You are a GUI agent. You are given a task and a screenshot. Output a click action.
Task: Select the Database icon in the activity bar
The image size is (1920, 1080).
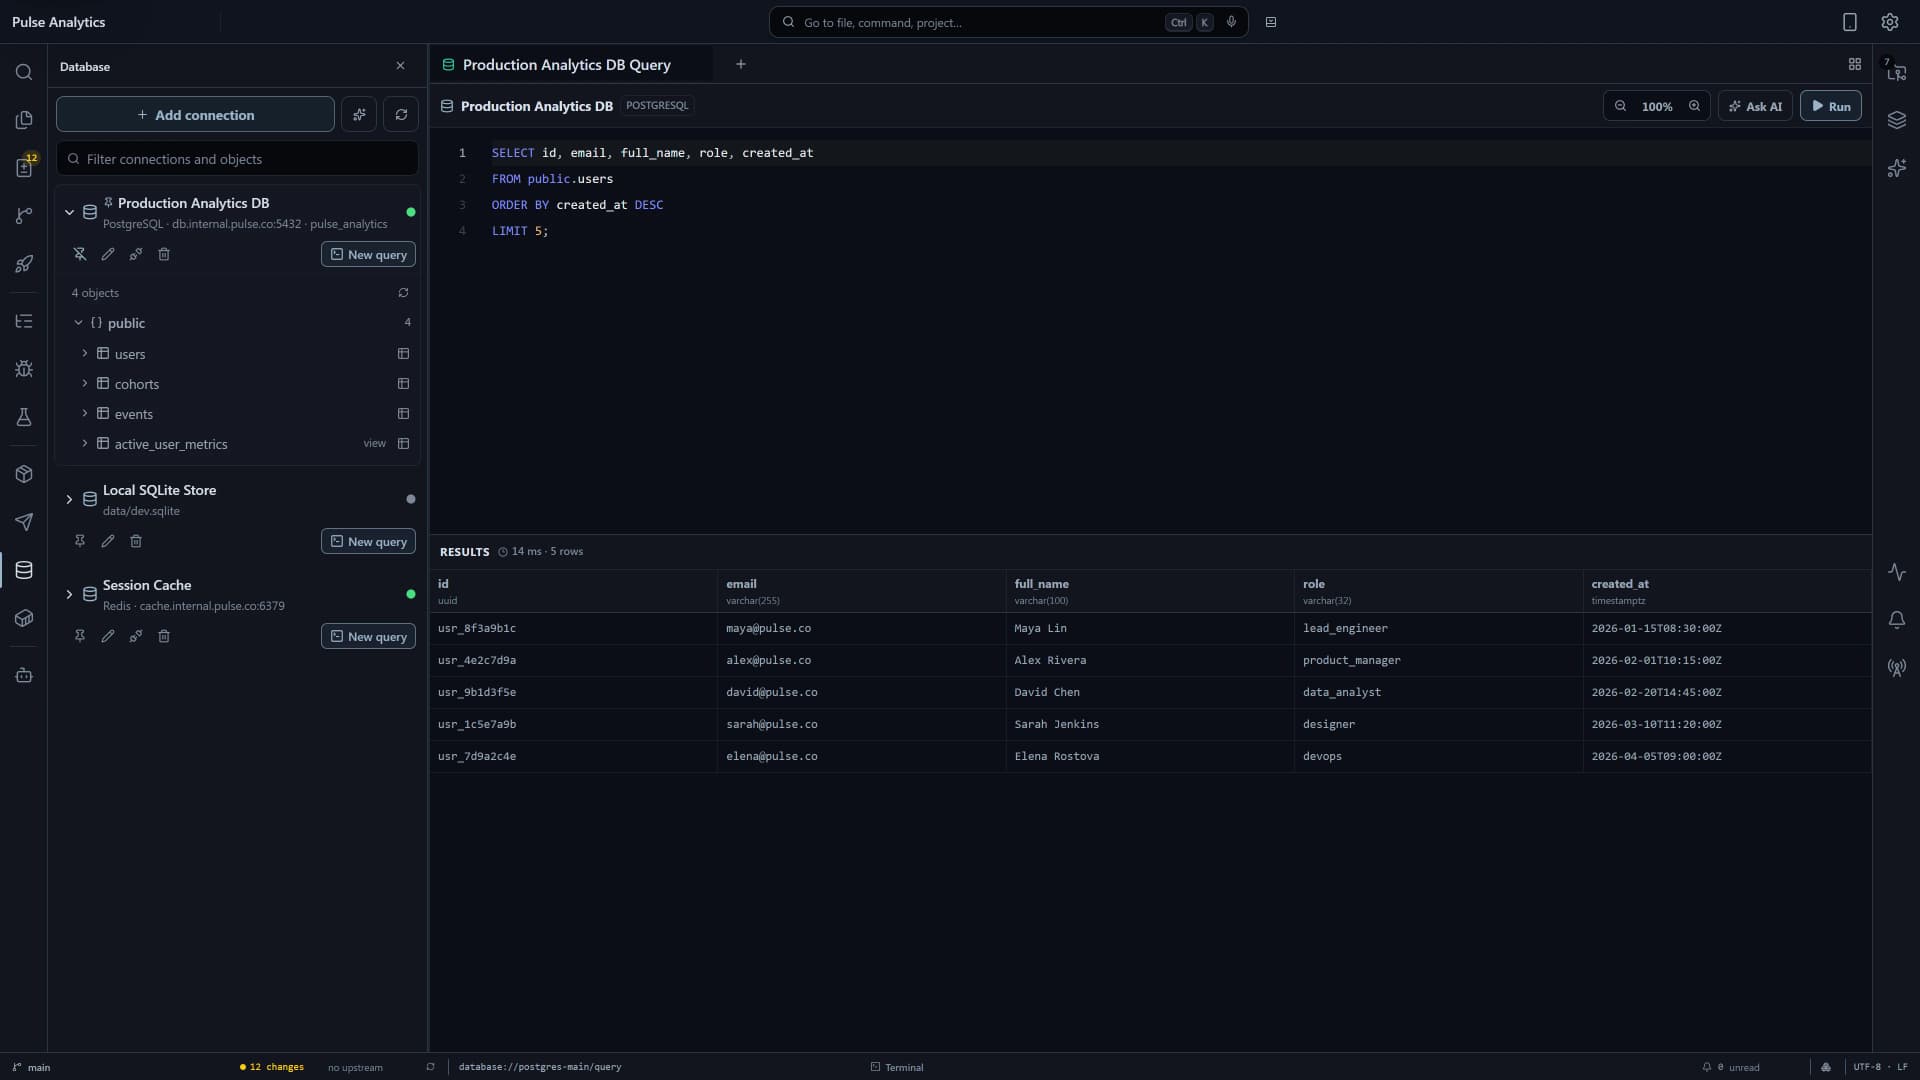24,570
